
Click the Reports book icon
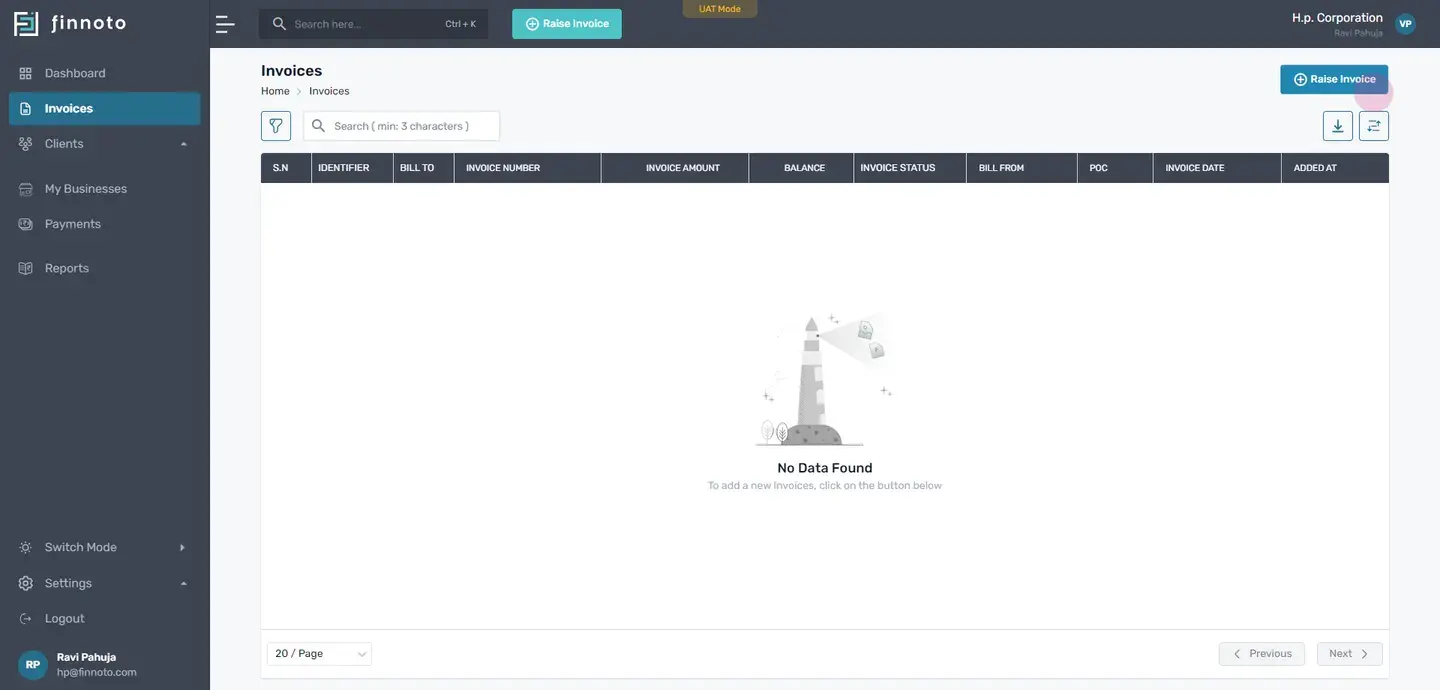pyautogui.click(x=26, y=268)
